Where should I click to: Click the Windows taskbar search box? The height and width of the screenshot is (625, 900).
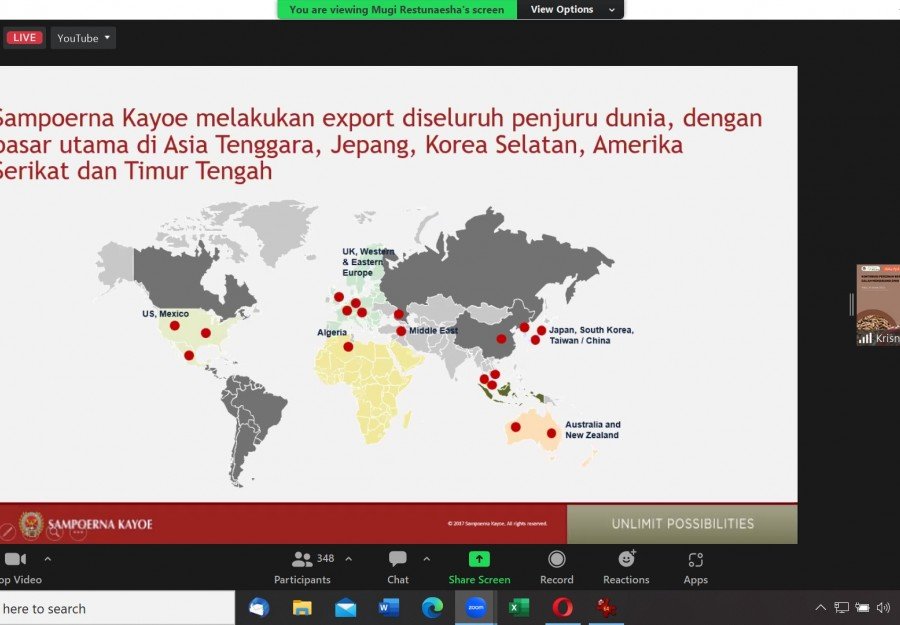117,608
